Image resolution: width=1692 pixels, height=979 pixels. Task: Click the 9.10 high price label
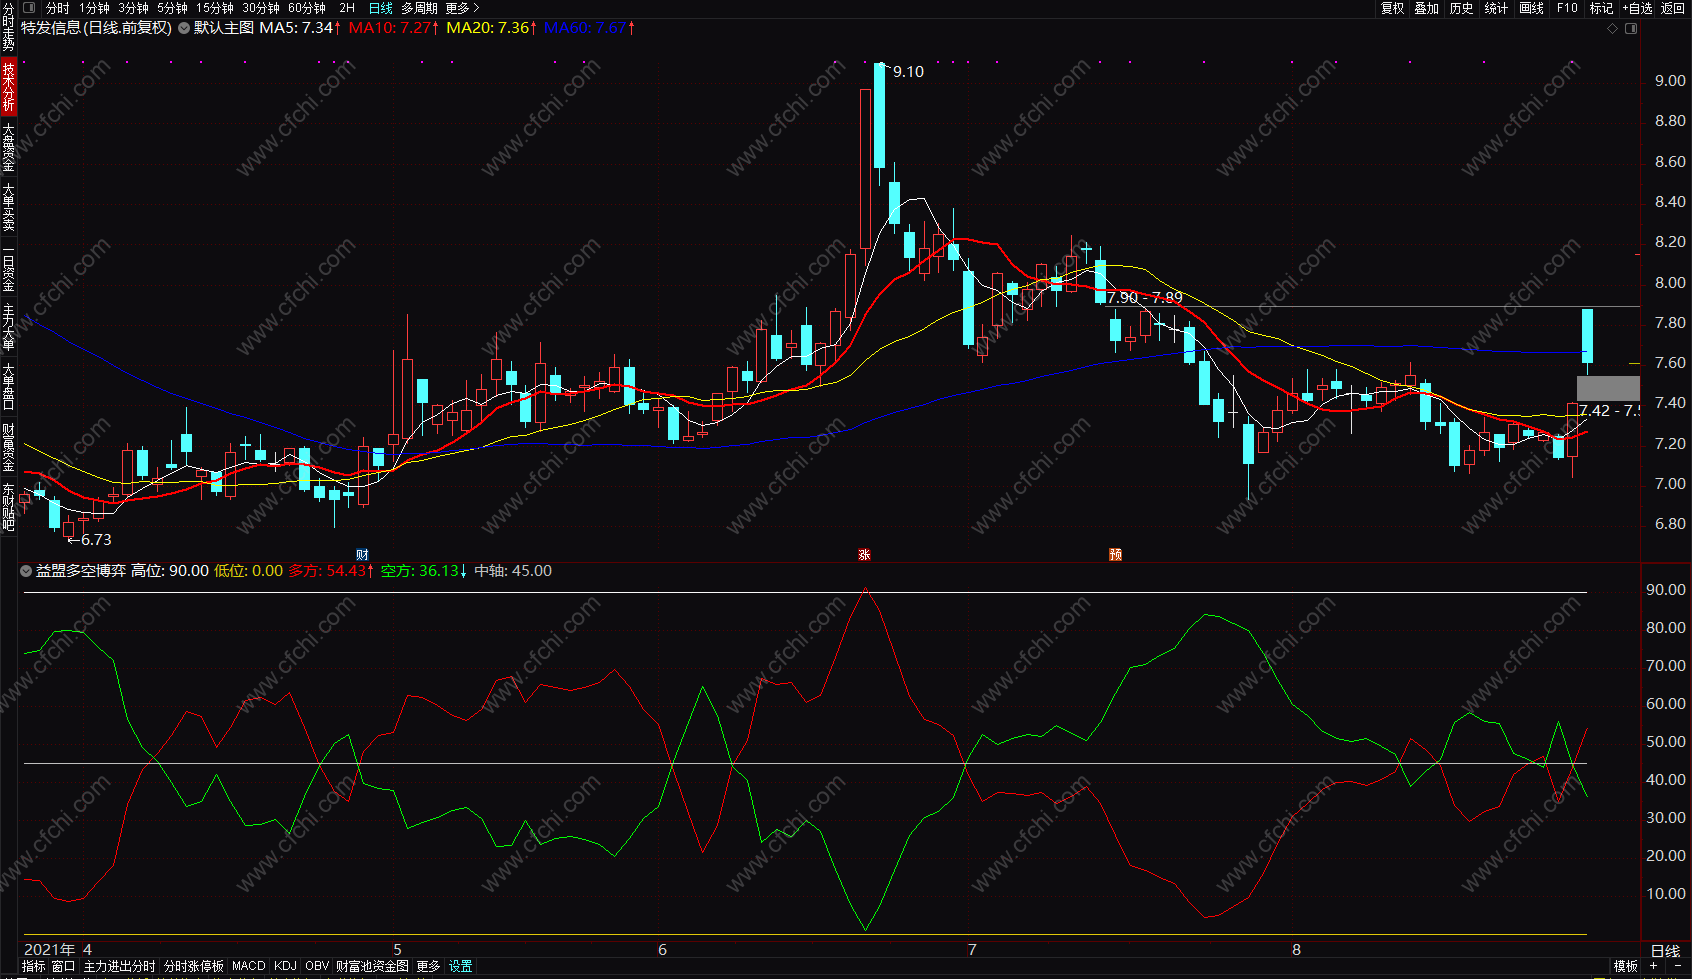point(908,72)
